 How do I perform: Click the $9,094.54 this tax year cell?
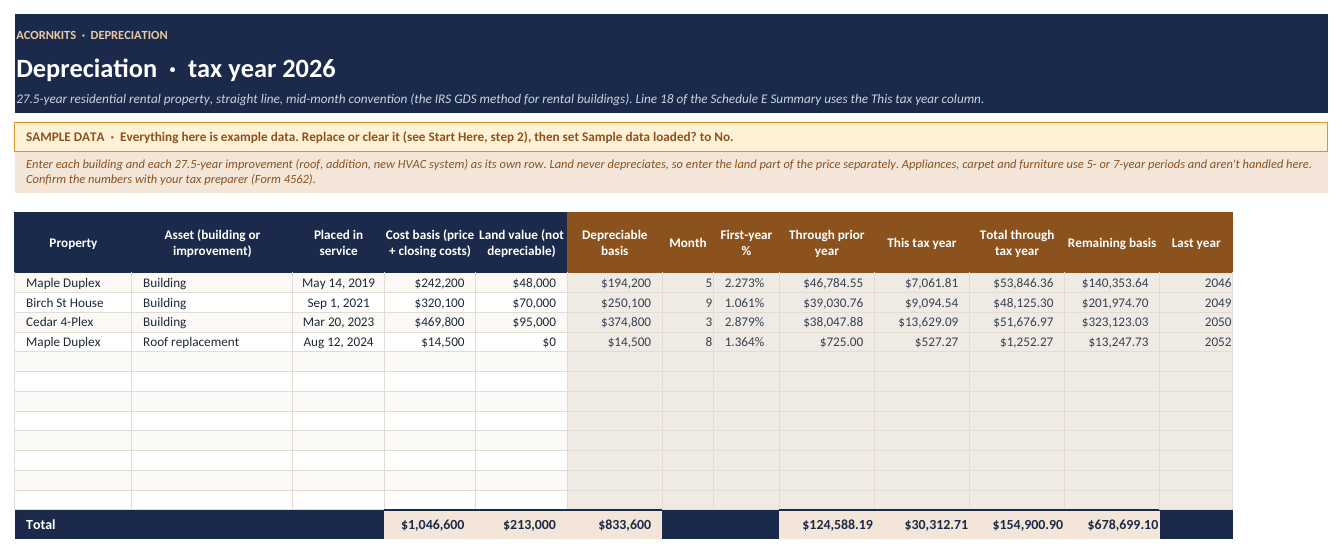click(x=921, y=303)
